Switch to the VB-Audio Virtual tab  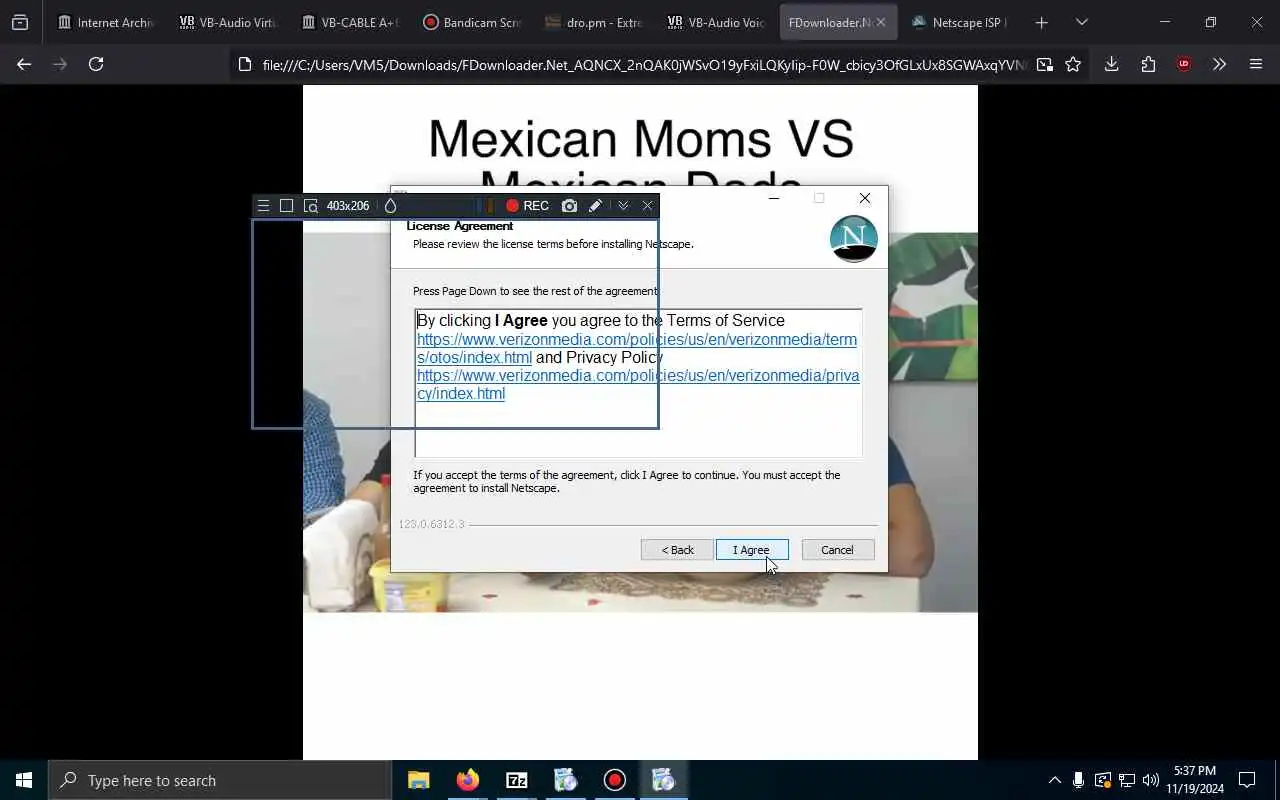point(228,22)
